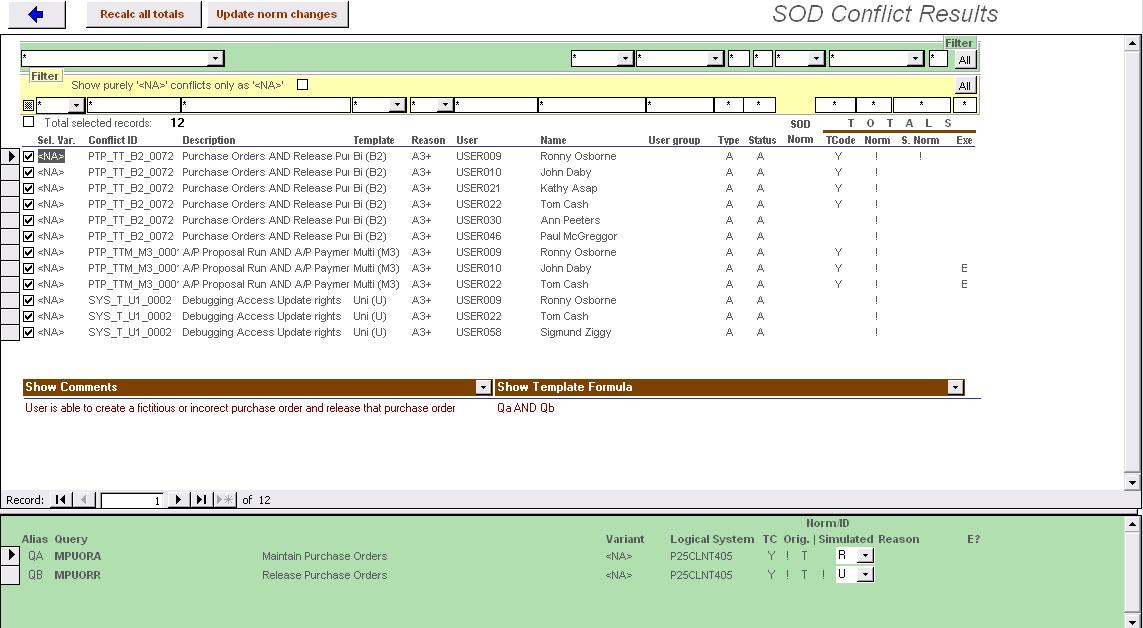Image resolution: width=1143 pixels, height=628 pixels.
Task: Toggle Show purely <NA> conflicts checkbox
Action: (303, 85)
